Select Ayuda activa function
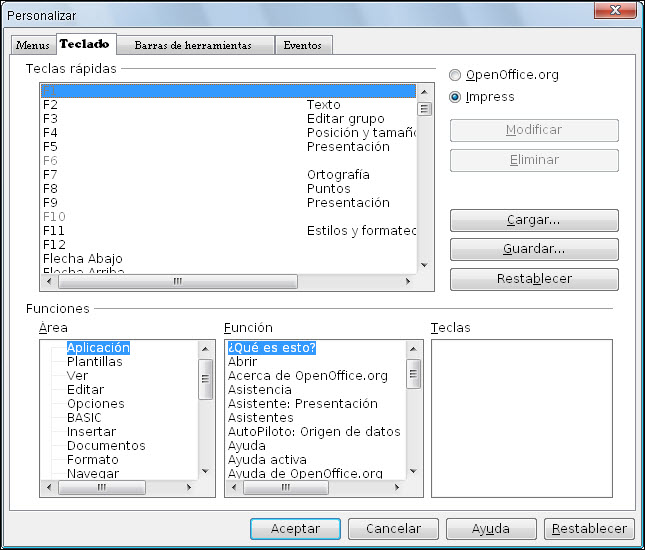 [x=267, y=460]
